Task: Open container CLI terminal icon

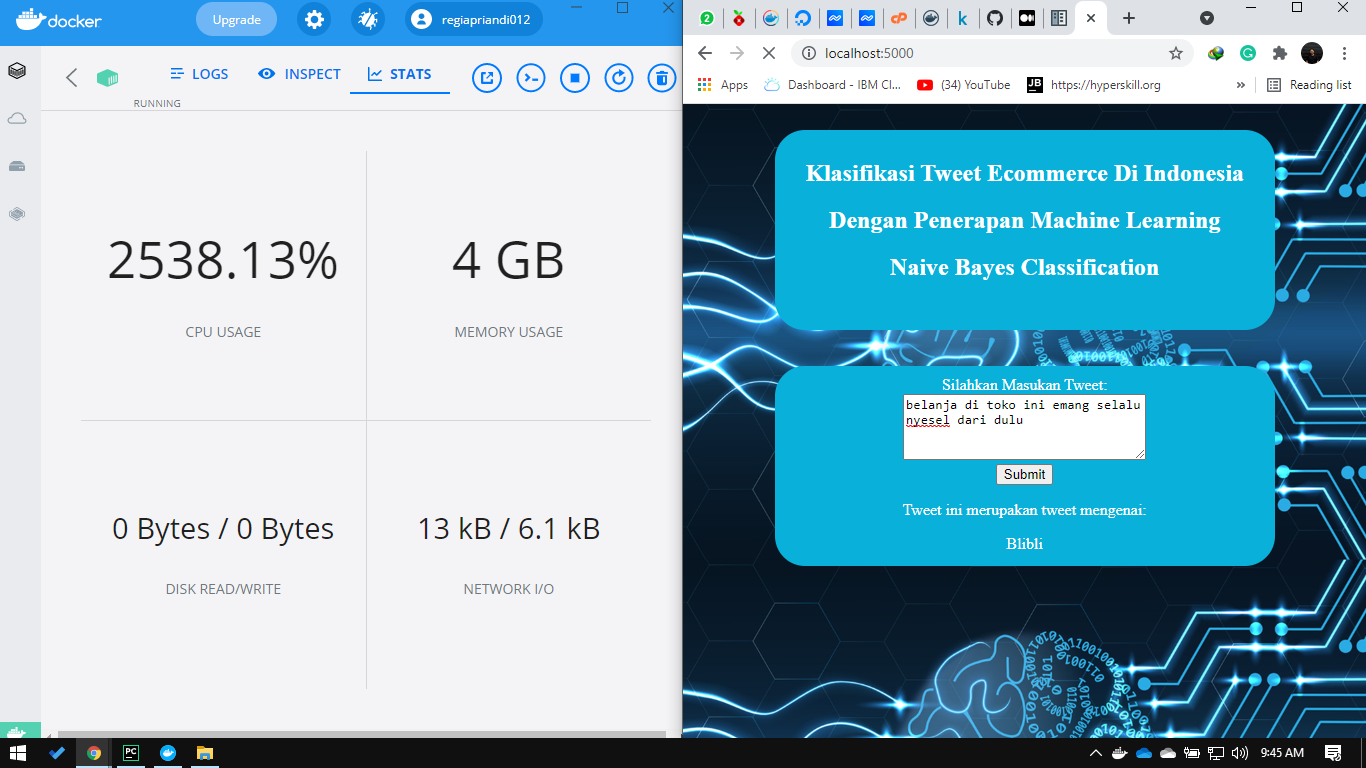Action: 531,78
